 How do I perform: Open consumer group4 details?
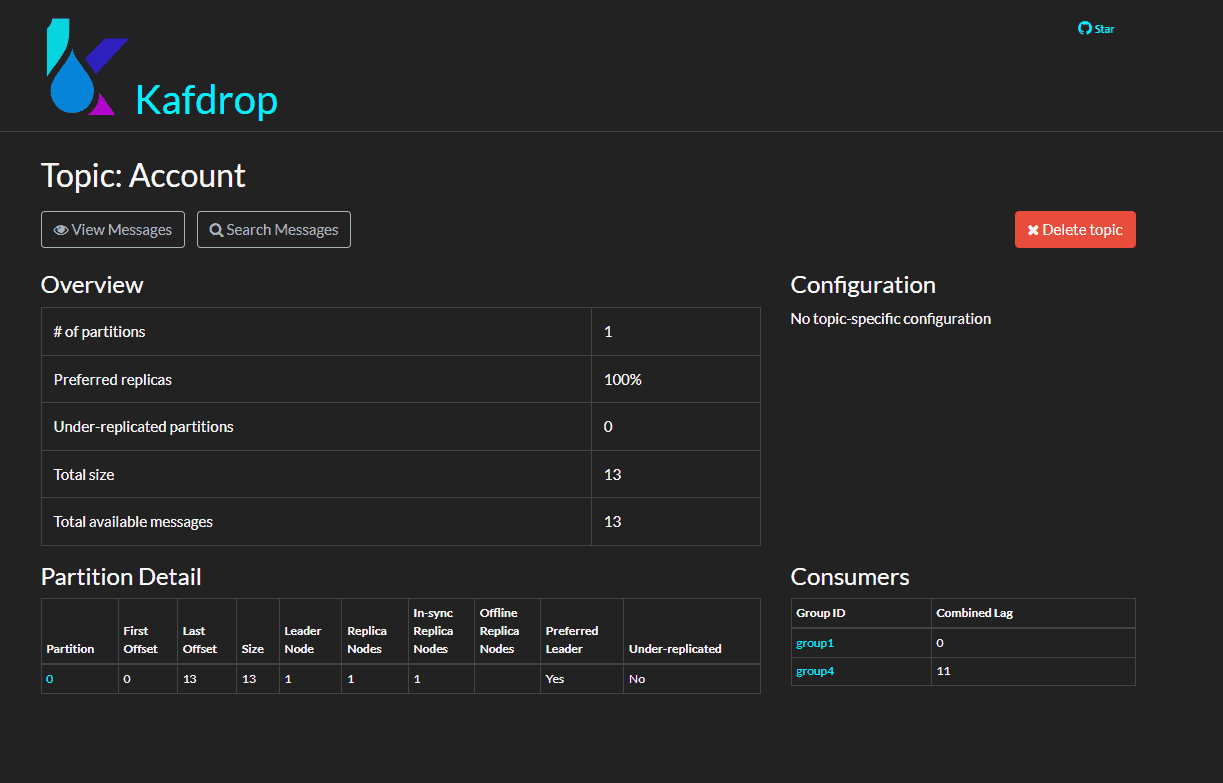click(814, 670)
